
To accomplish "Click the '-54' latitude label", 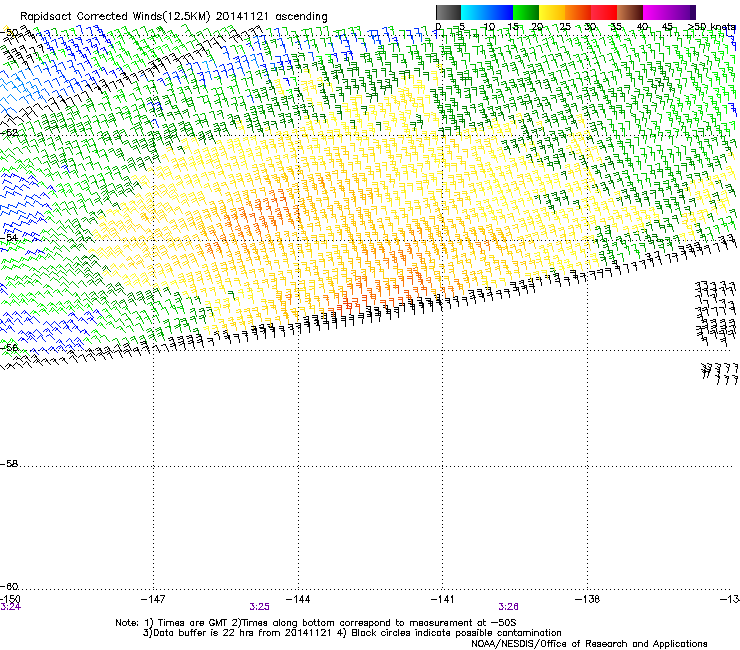I will point(9,238).
